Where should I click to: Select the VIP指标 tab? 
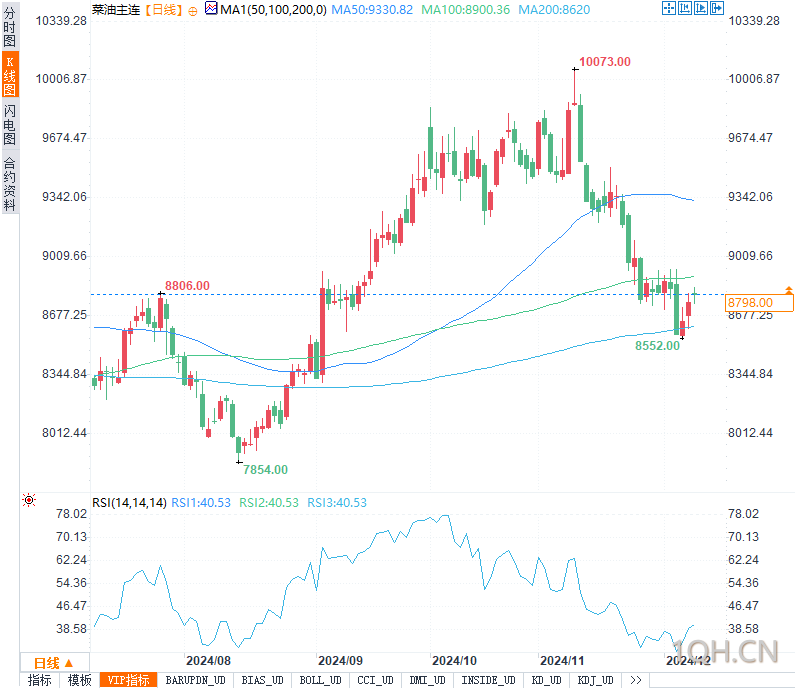coord(129,680)
